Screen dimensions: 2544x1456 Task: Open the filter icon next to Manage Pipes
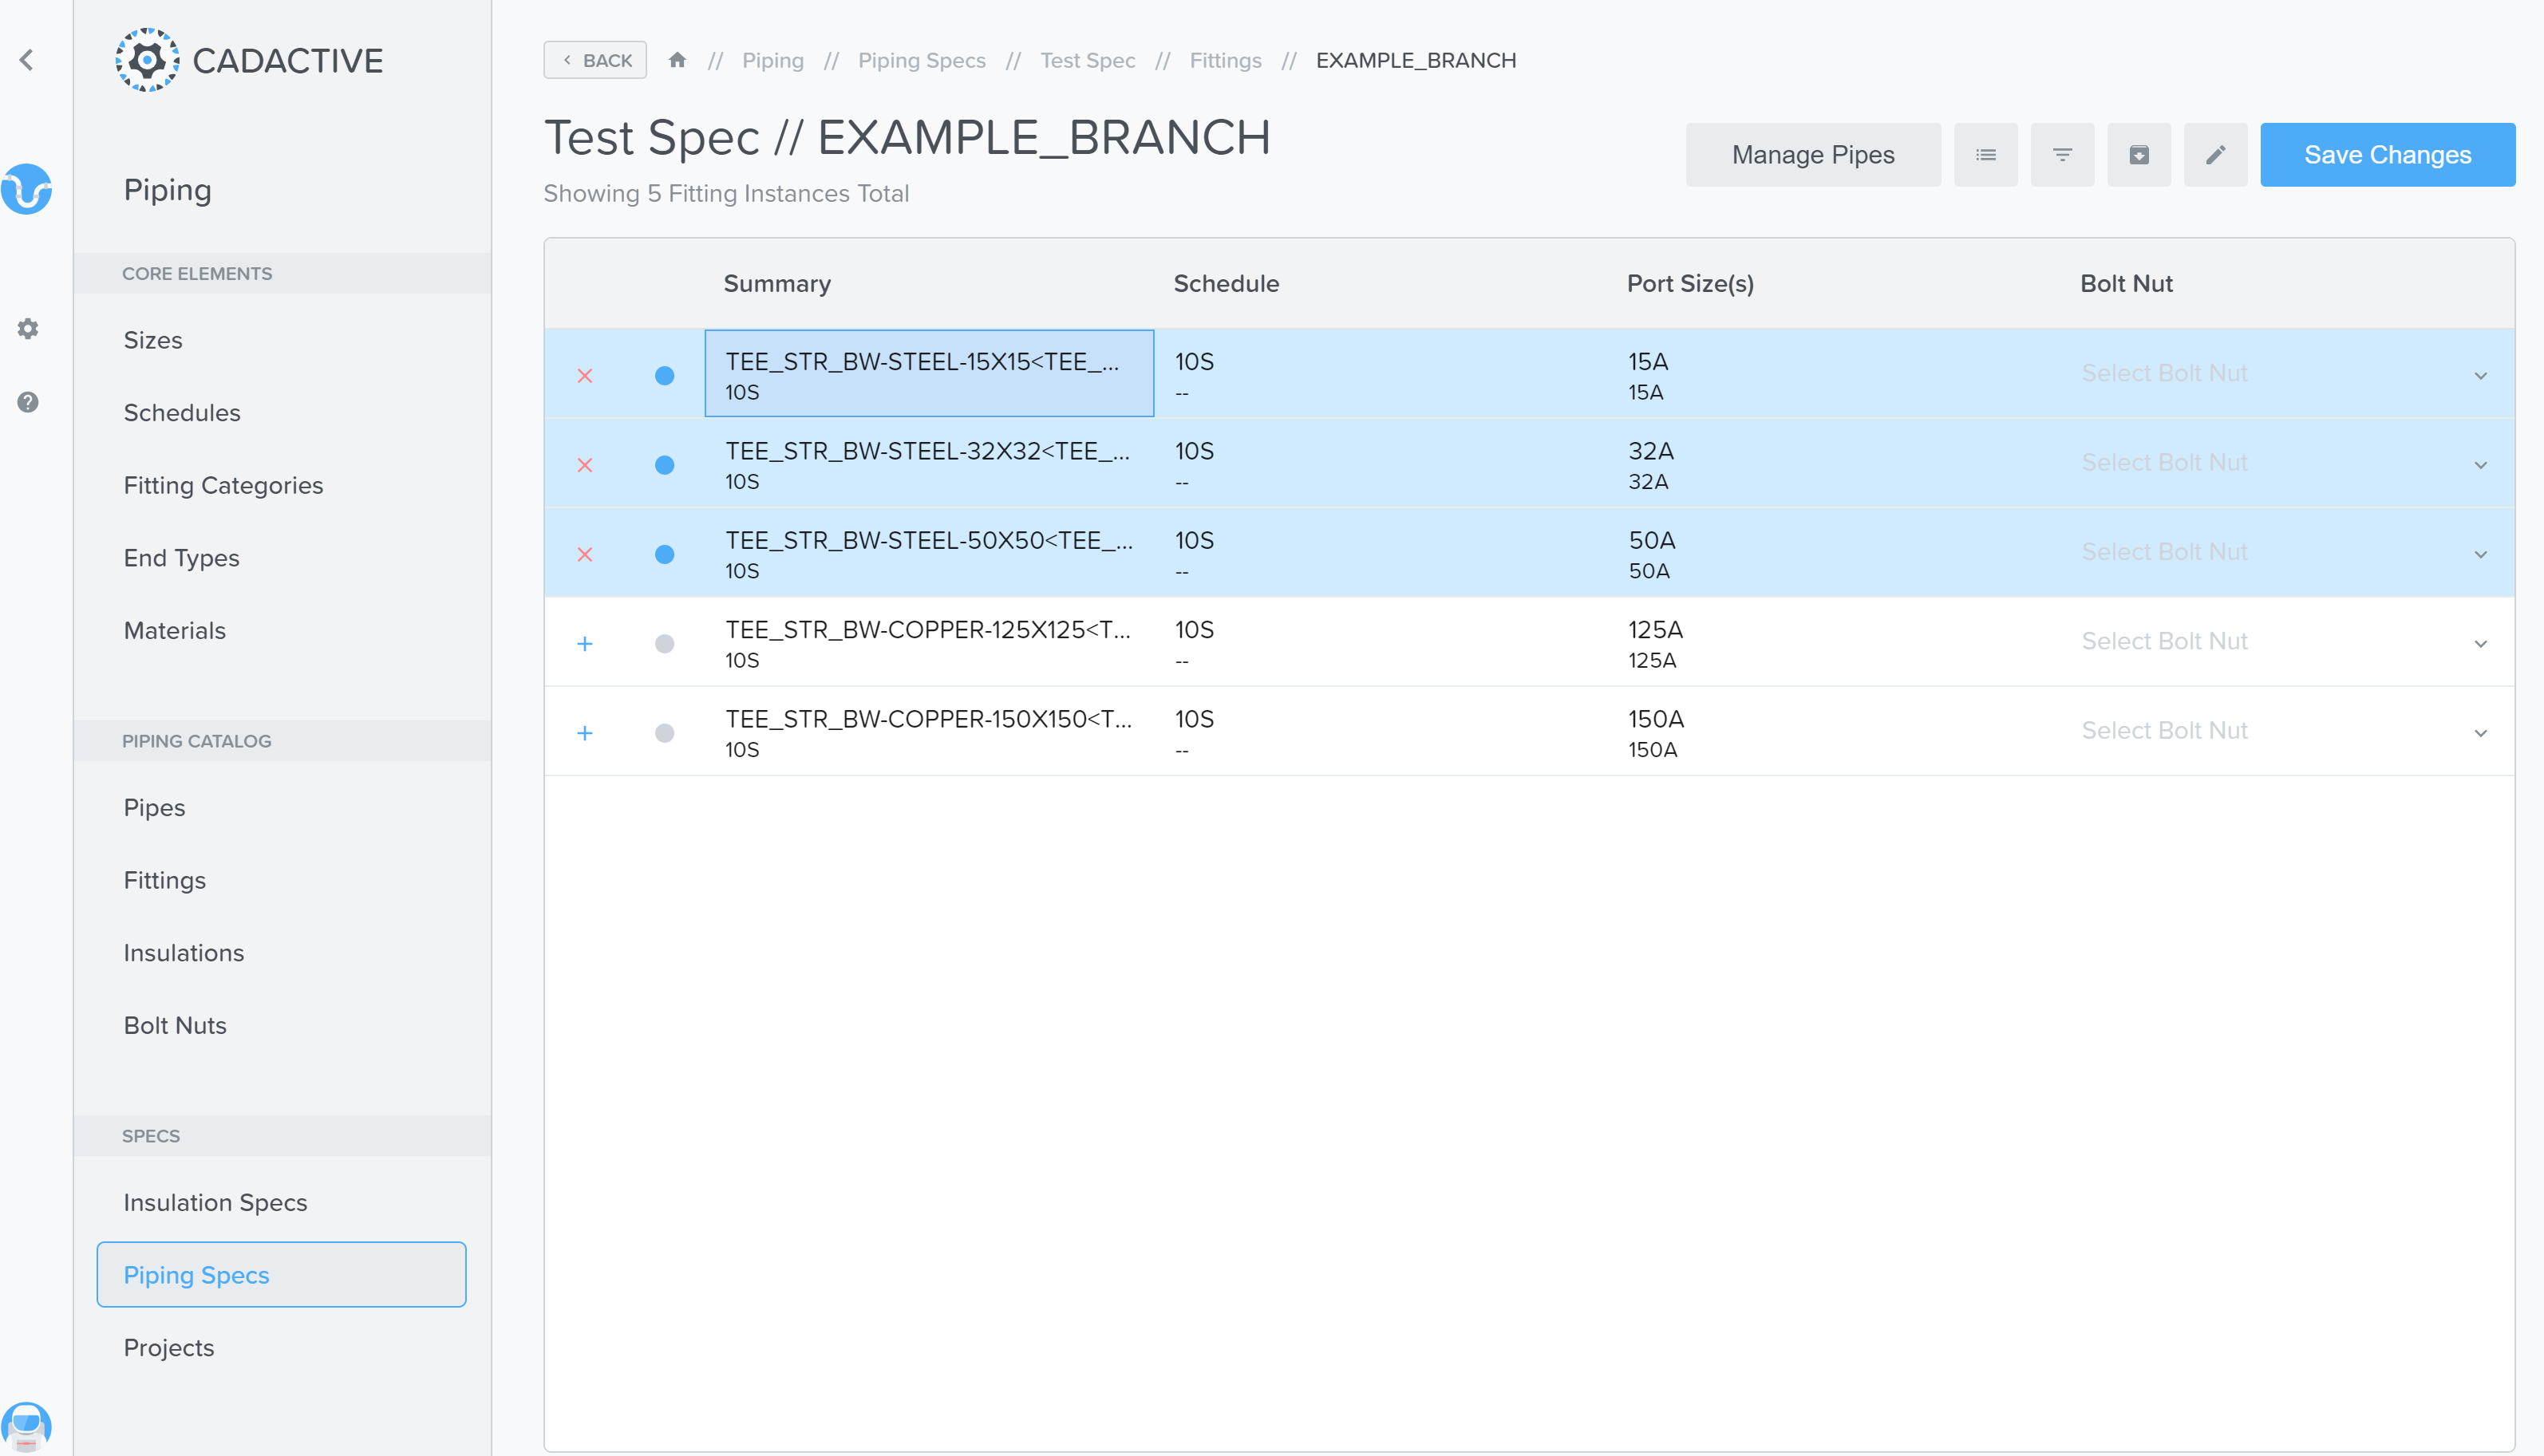(2062, 155)
